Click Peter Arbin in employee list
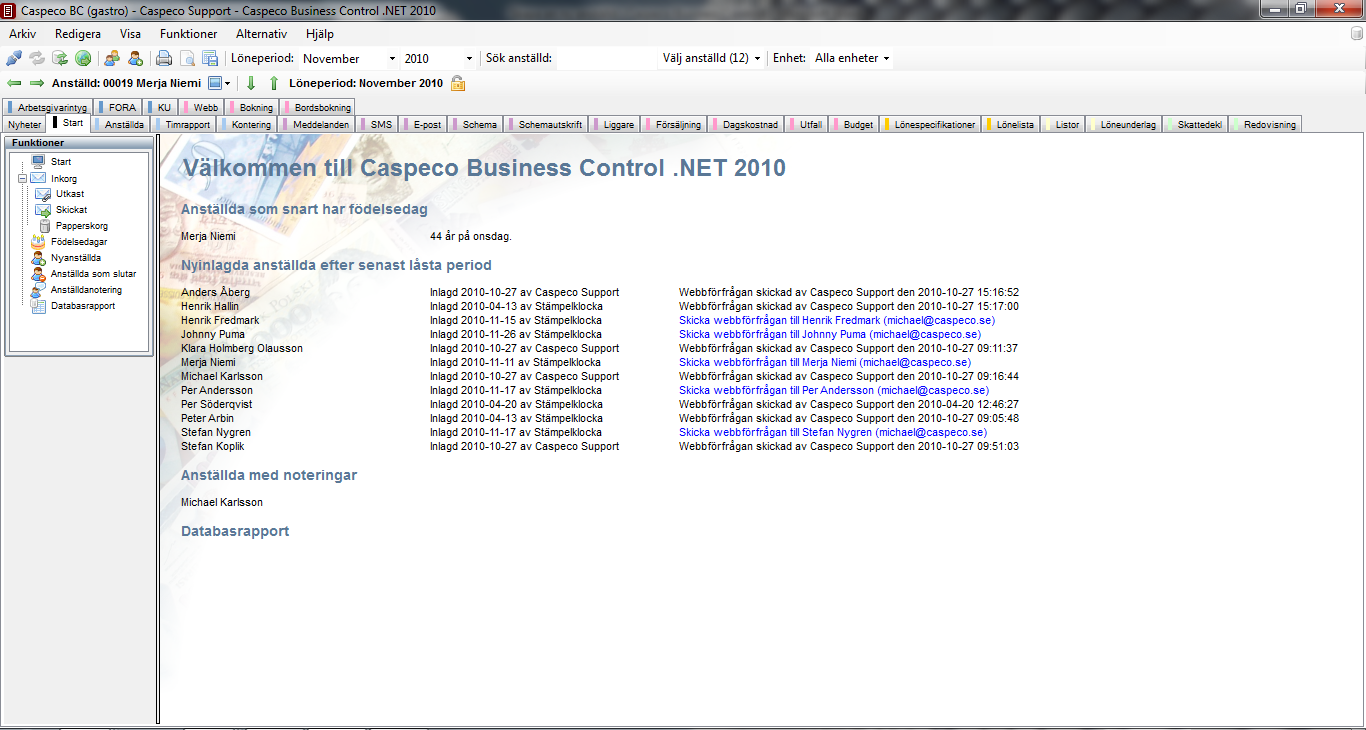Screen dimensions: 1366x730 tap(207, 418)
